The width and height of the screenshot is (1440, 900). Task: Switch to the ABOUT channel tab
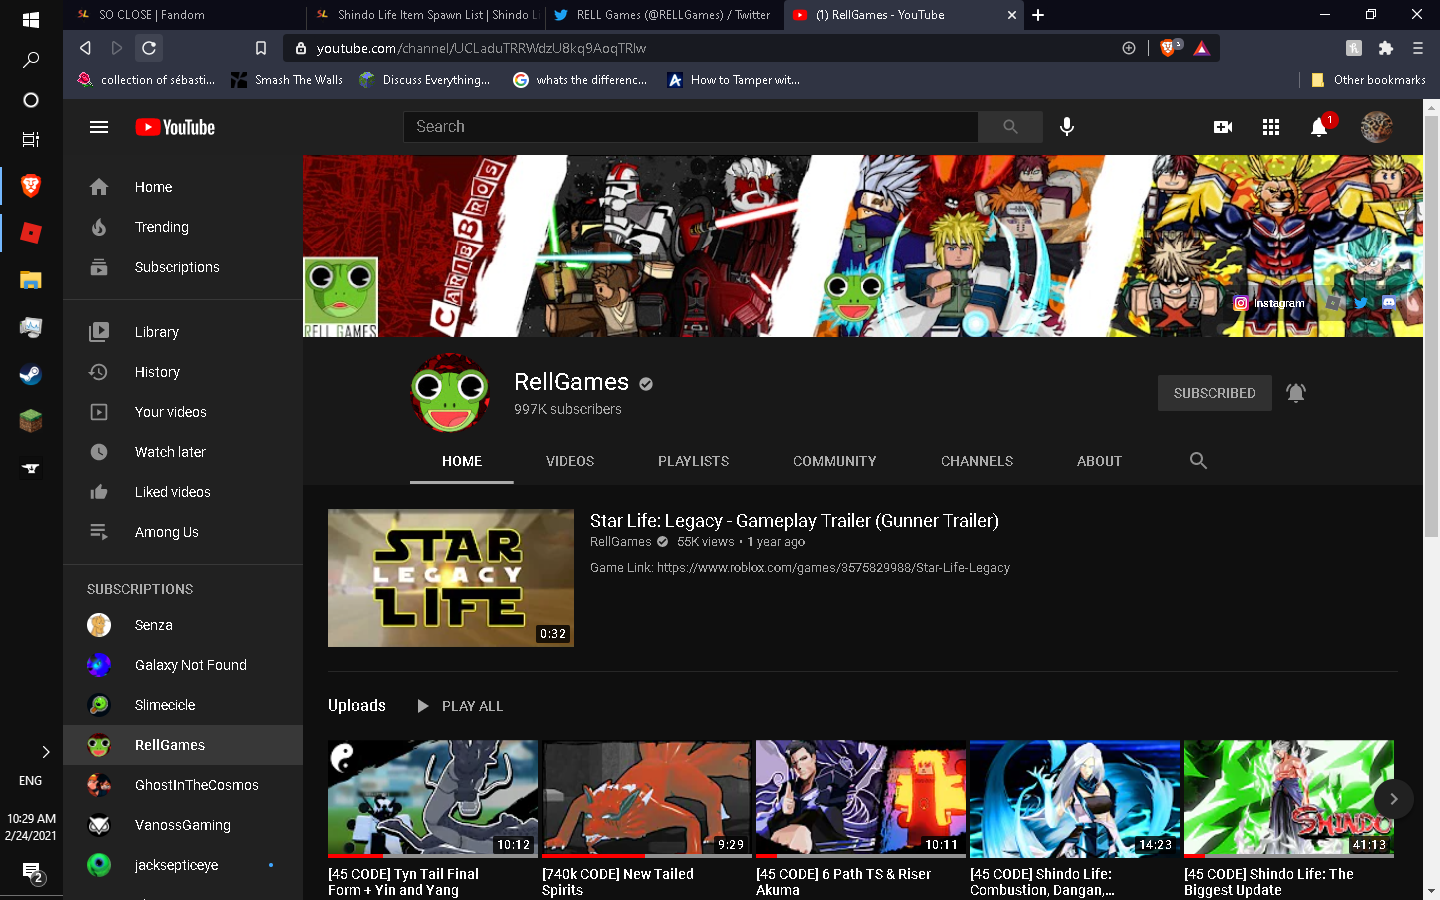tap(1099, 461)
